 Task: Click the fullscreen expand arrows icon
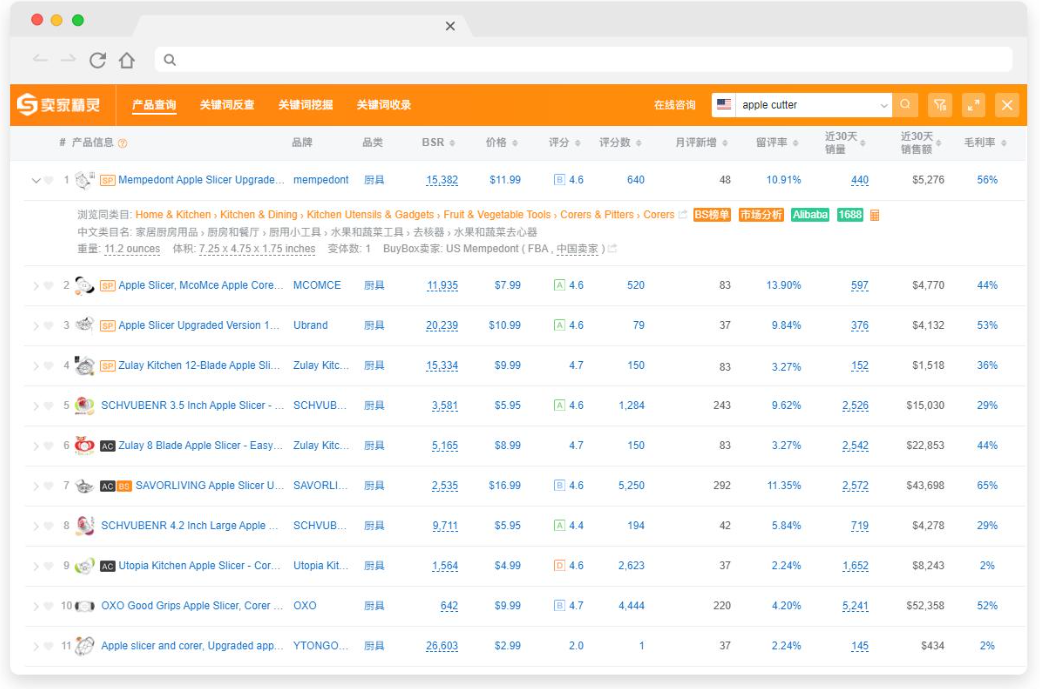(x=973, y=105)
